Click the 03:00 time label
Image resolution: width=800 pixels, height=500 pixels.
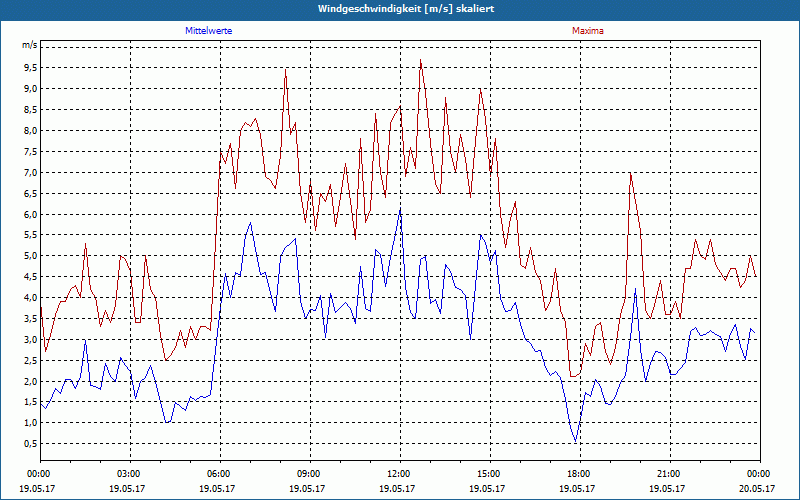coord(130,474)
